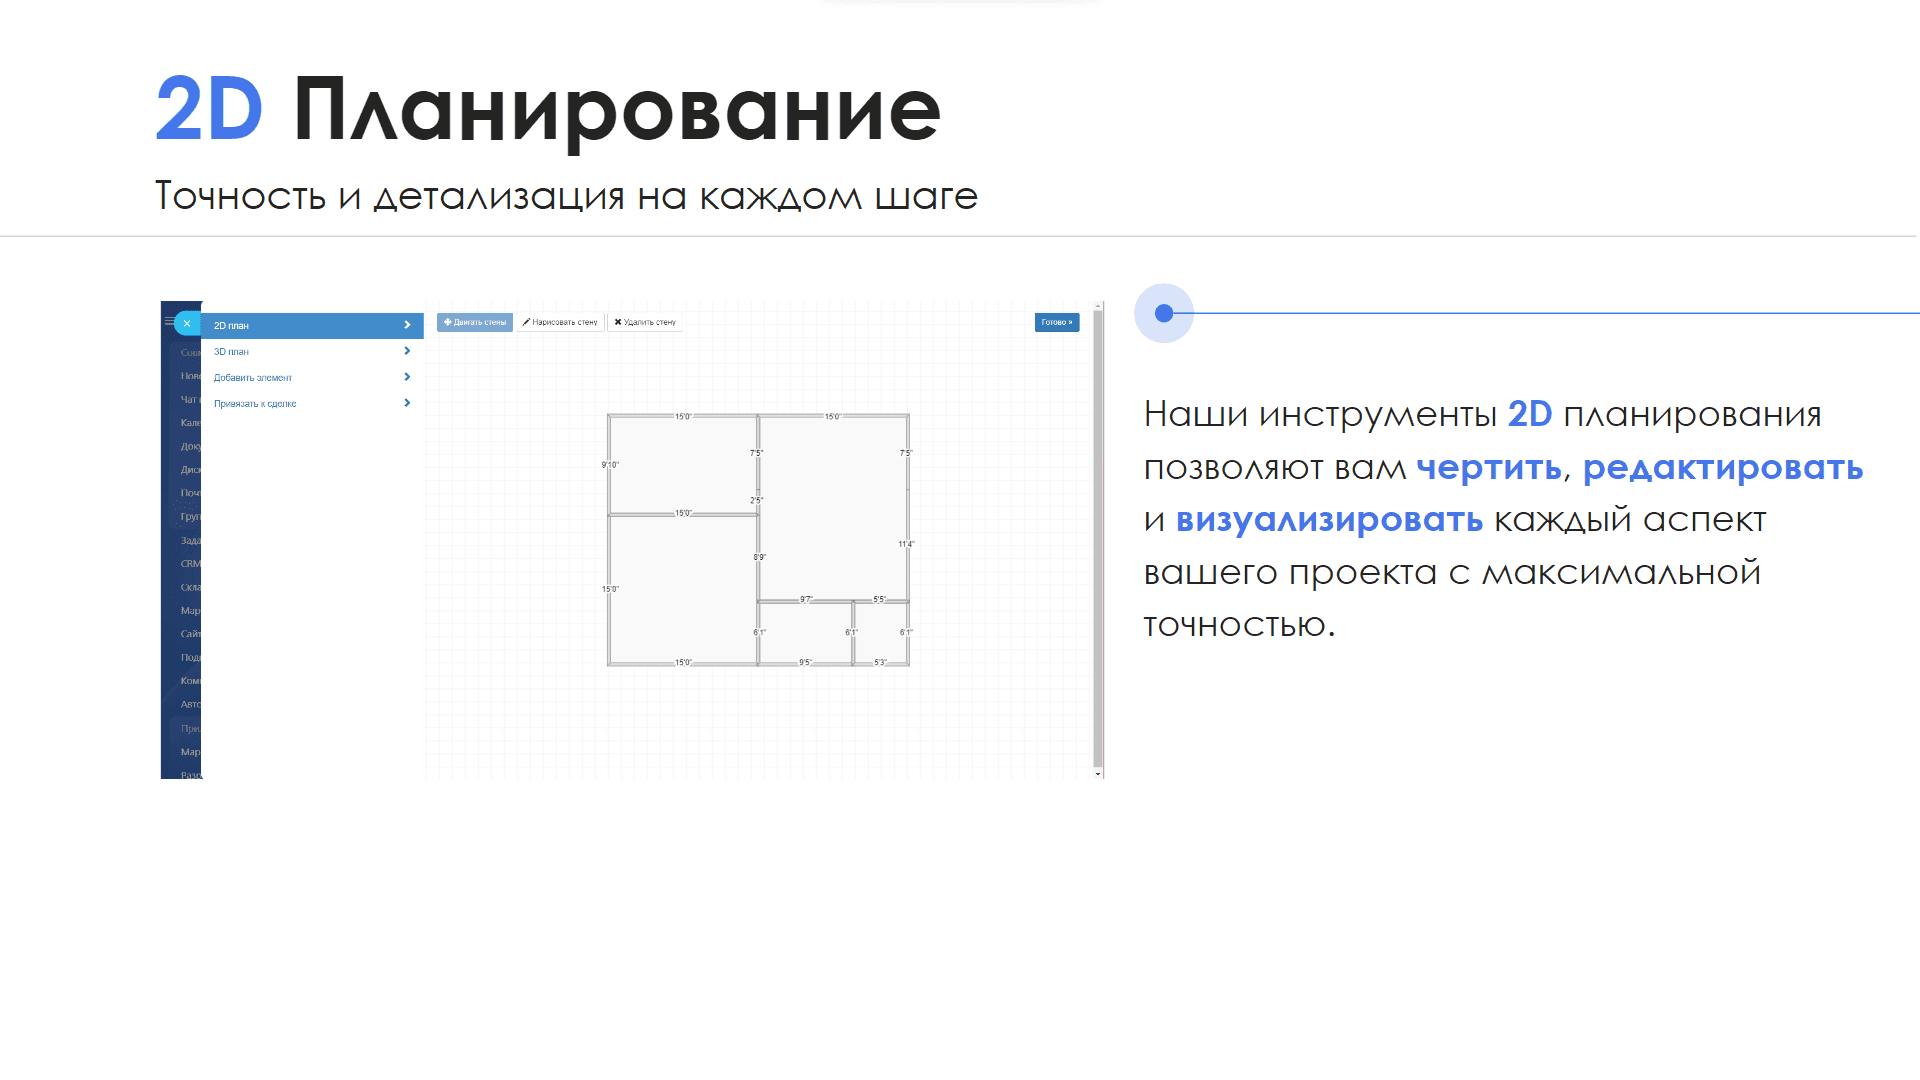
Task: Choose the Удалить стену delete tool
Action: pyautogui.click(x=645, y=323)
